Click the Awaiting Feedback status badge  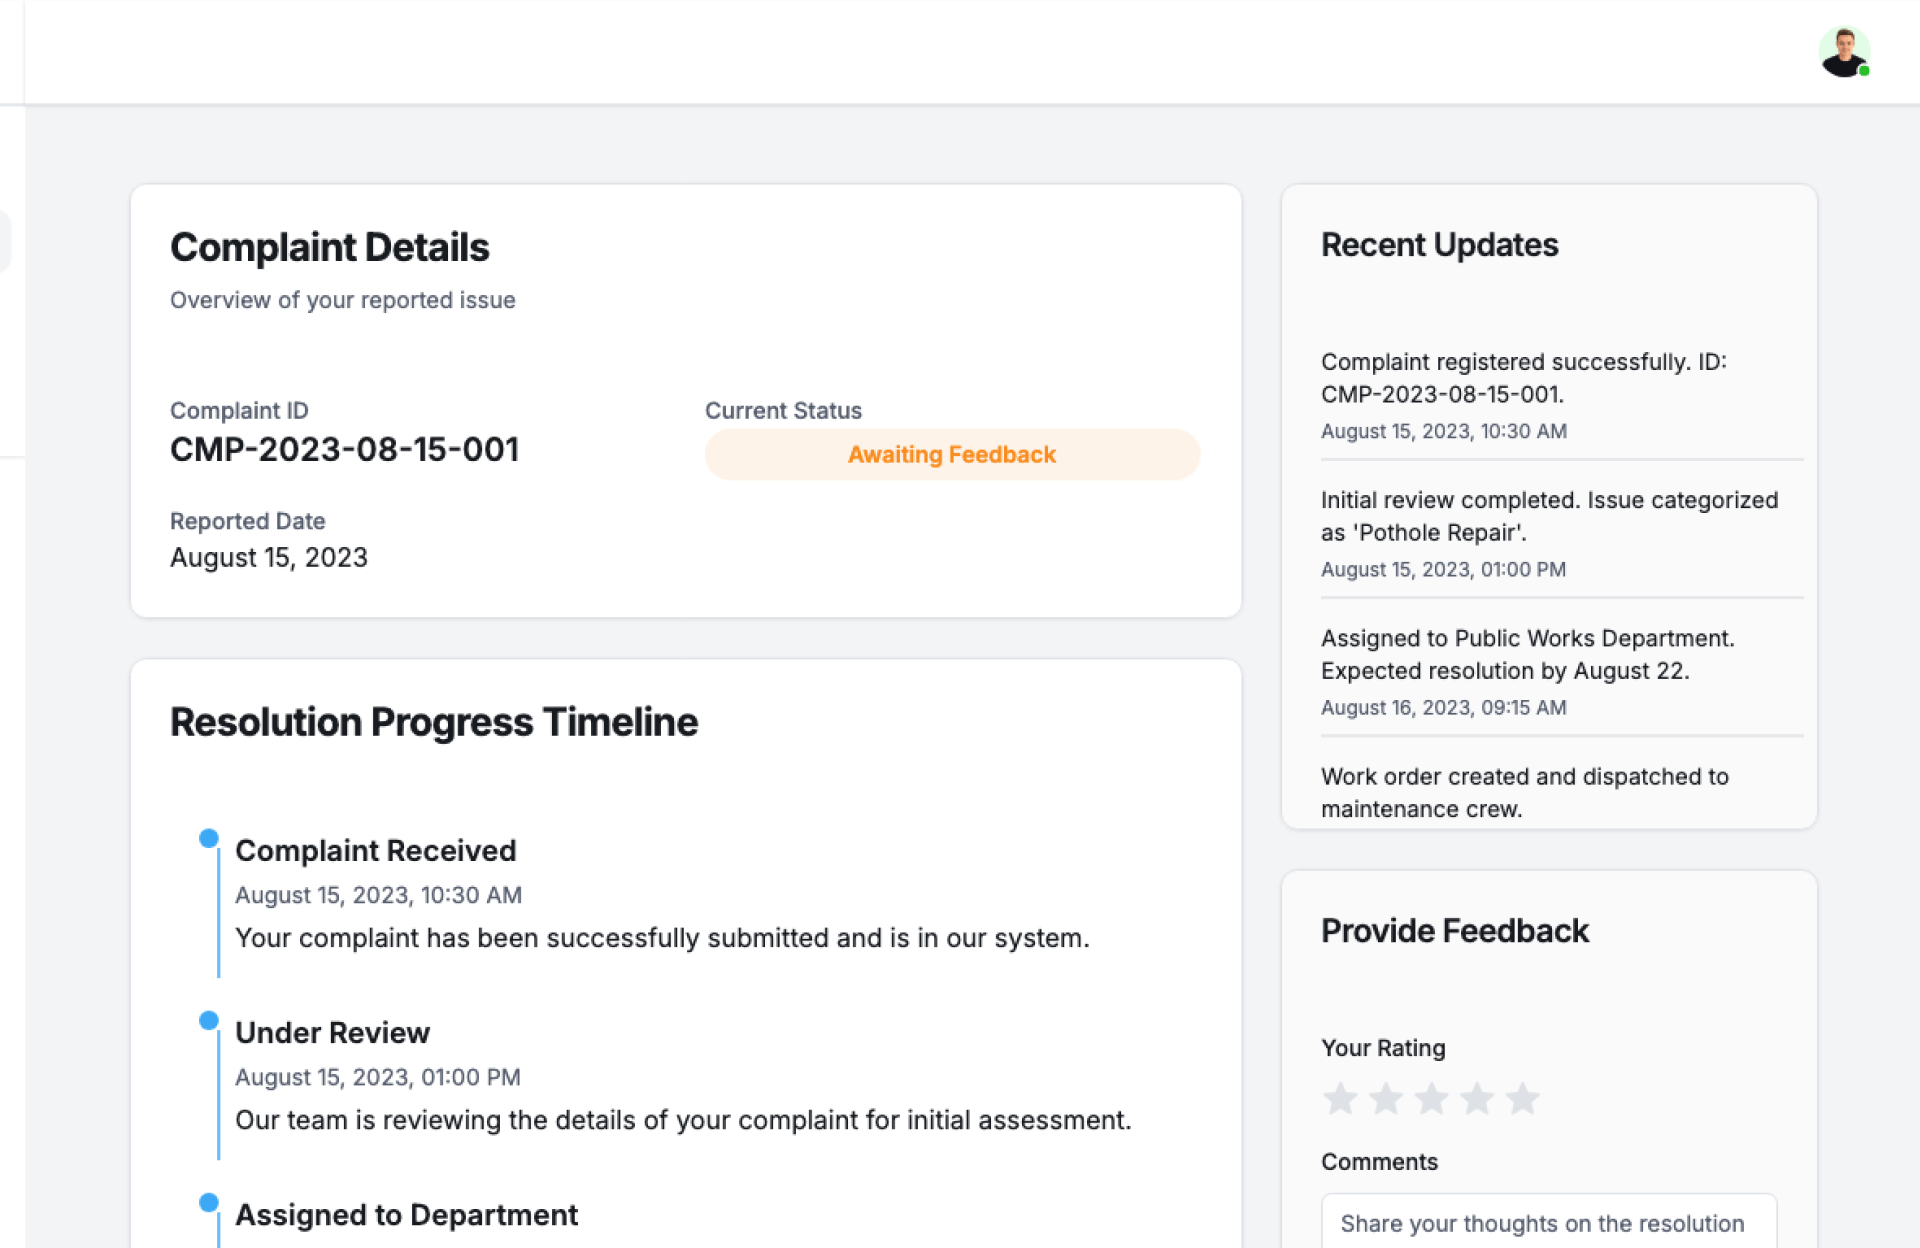click(x=951, y=454)
